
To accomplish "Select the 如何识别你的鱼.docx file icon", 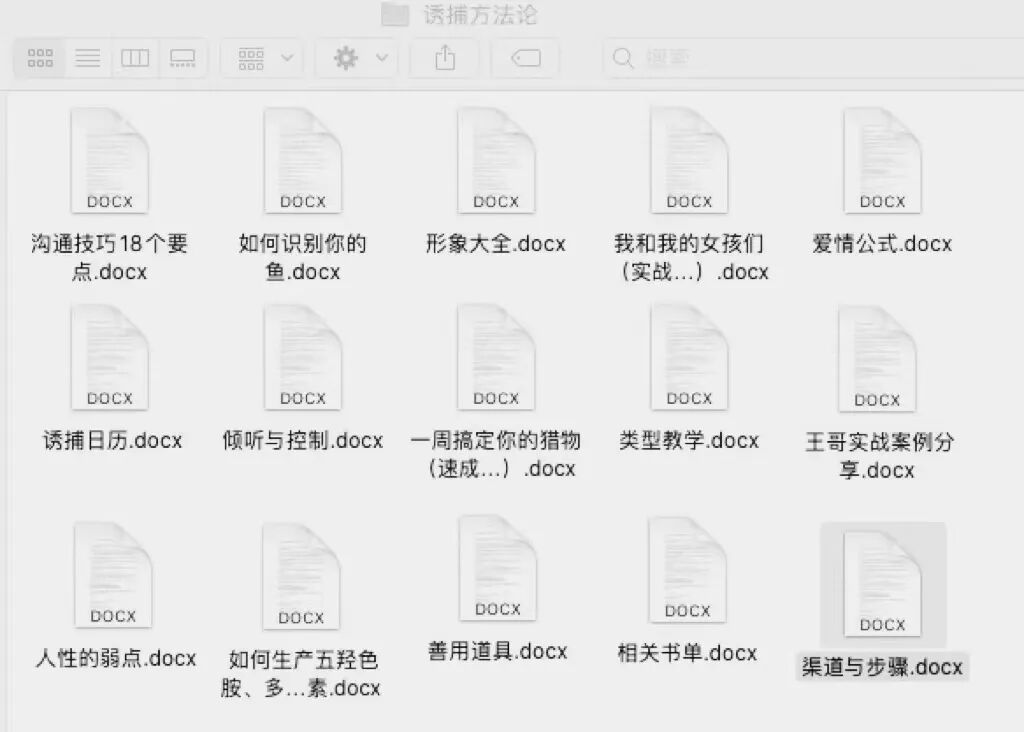I will point(303,161).
